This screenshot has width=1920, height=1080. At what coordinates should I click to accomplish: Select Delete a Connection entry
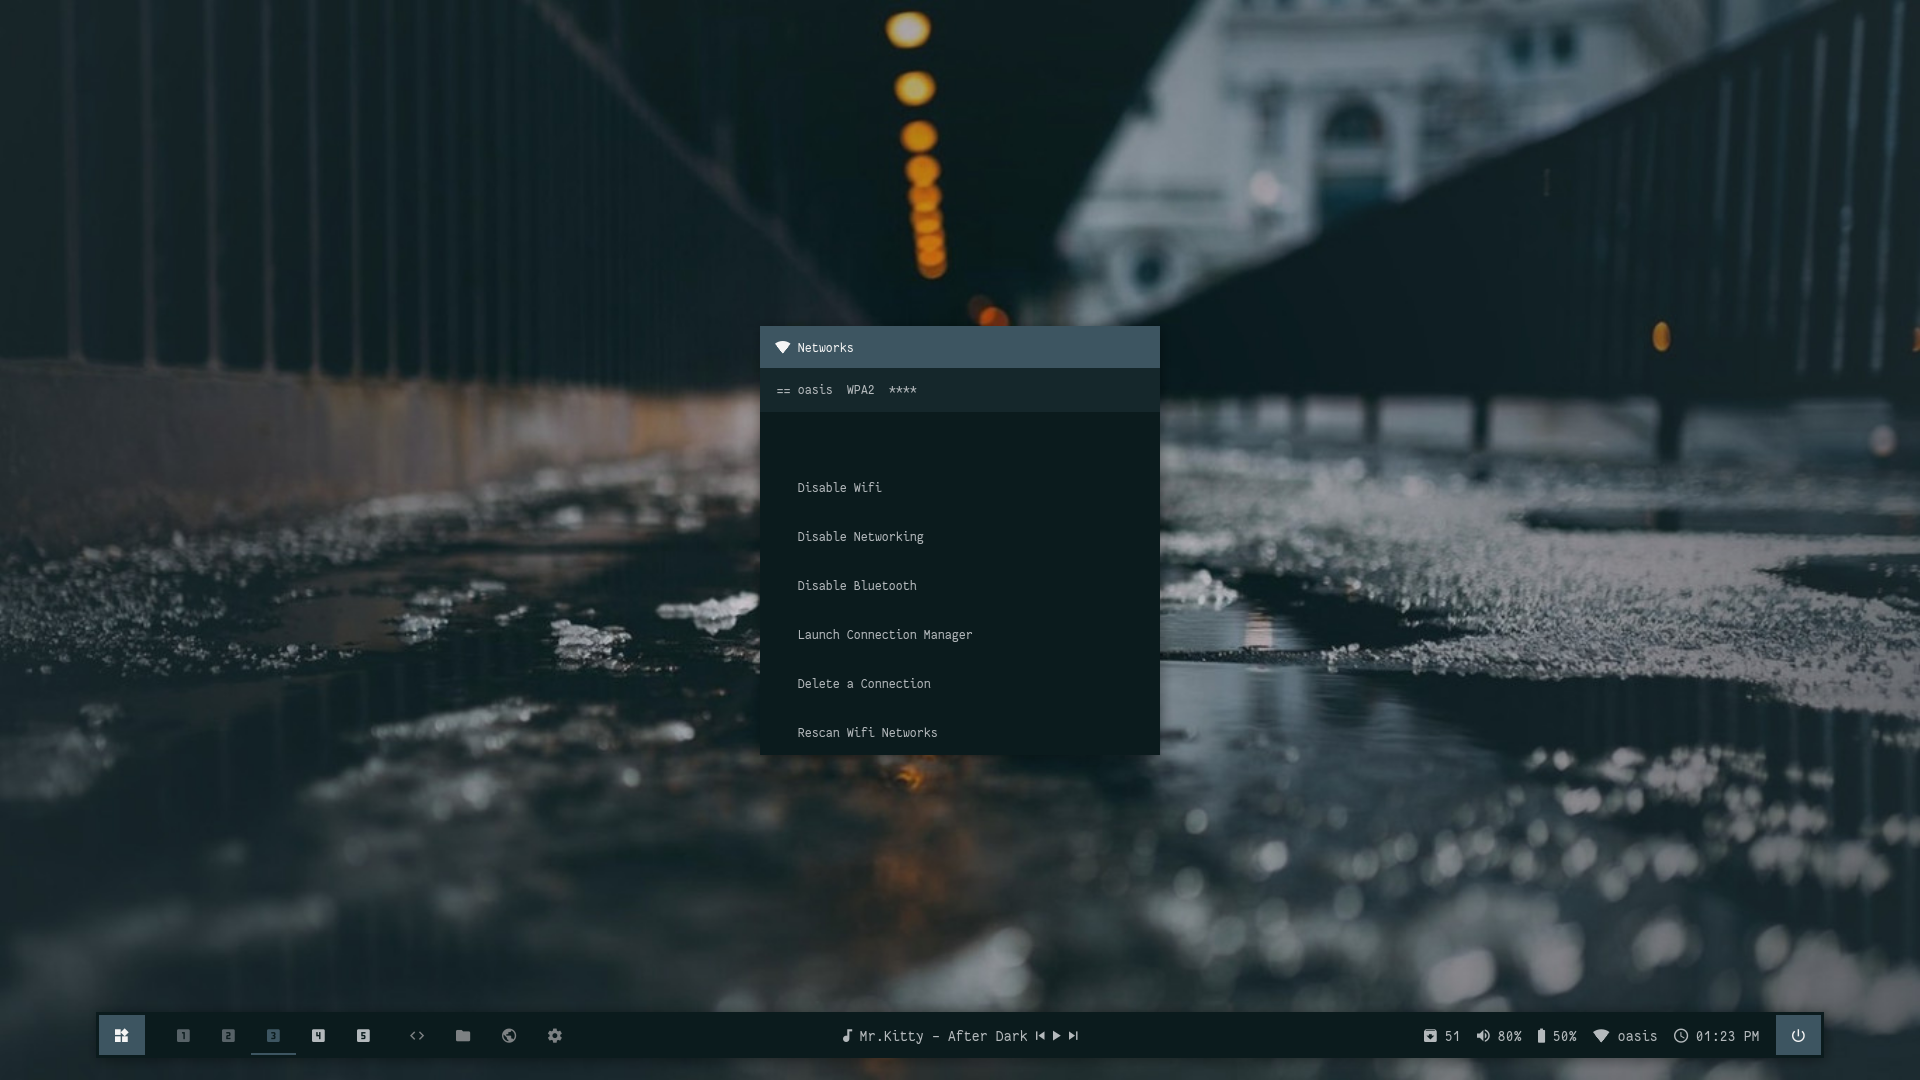863,684
